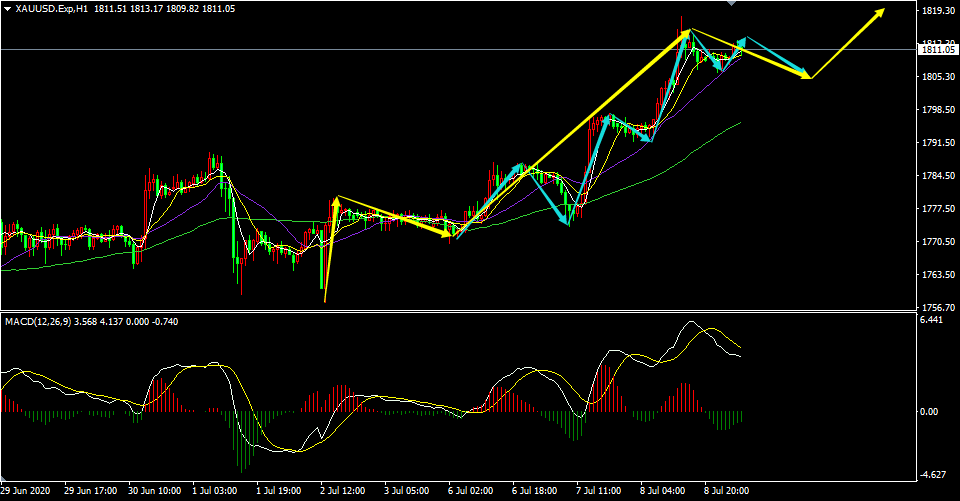This screenshot has width=960, height=501.
Task: Click the 30 Jun 10:00 time label
Action: pos(155,491)
